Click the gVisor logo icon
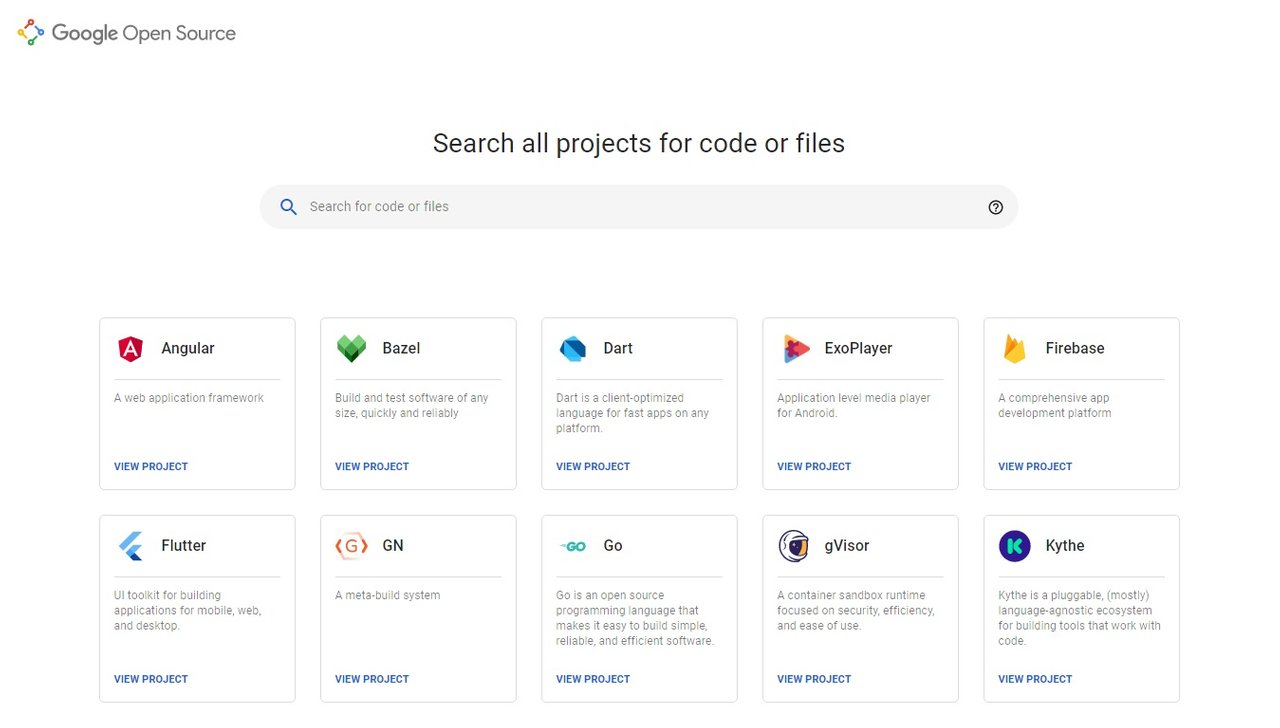The image size is (1280, 728). click(793, 546)
